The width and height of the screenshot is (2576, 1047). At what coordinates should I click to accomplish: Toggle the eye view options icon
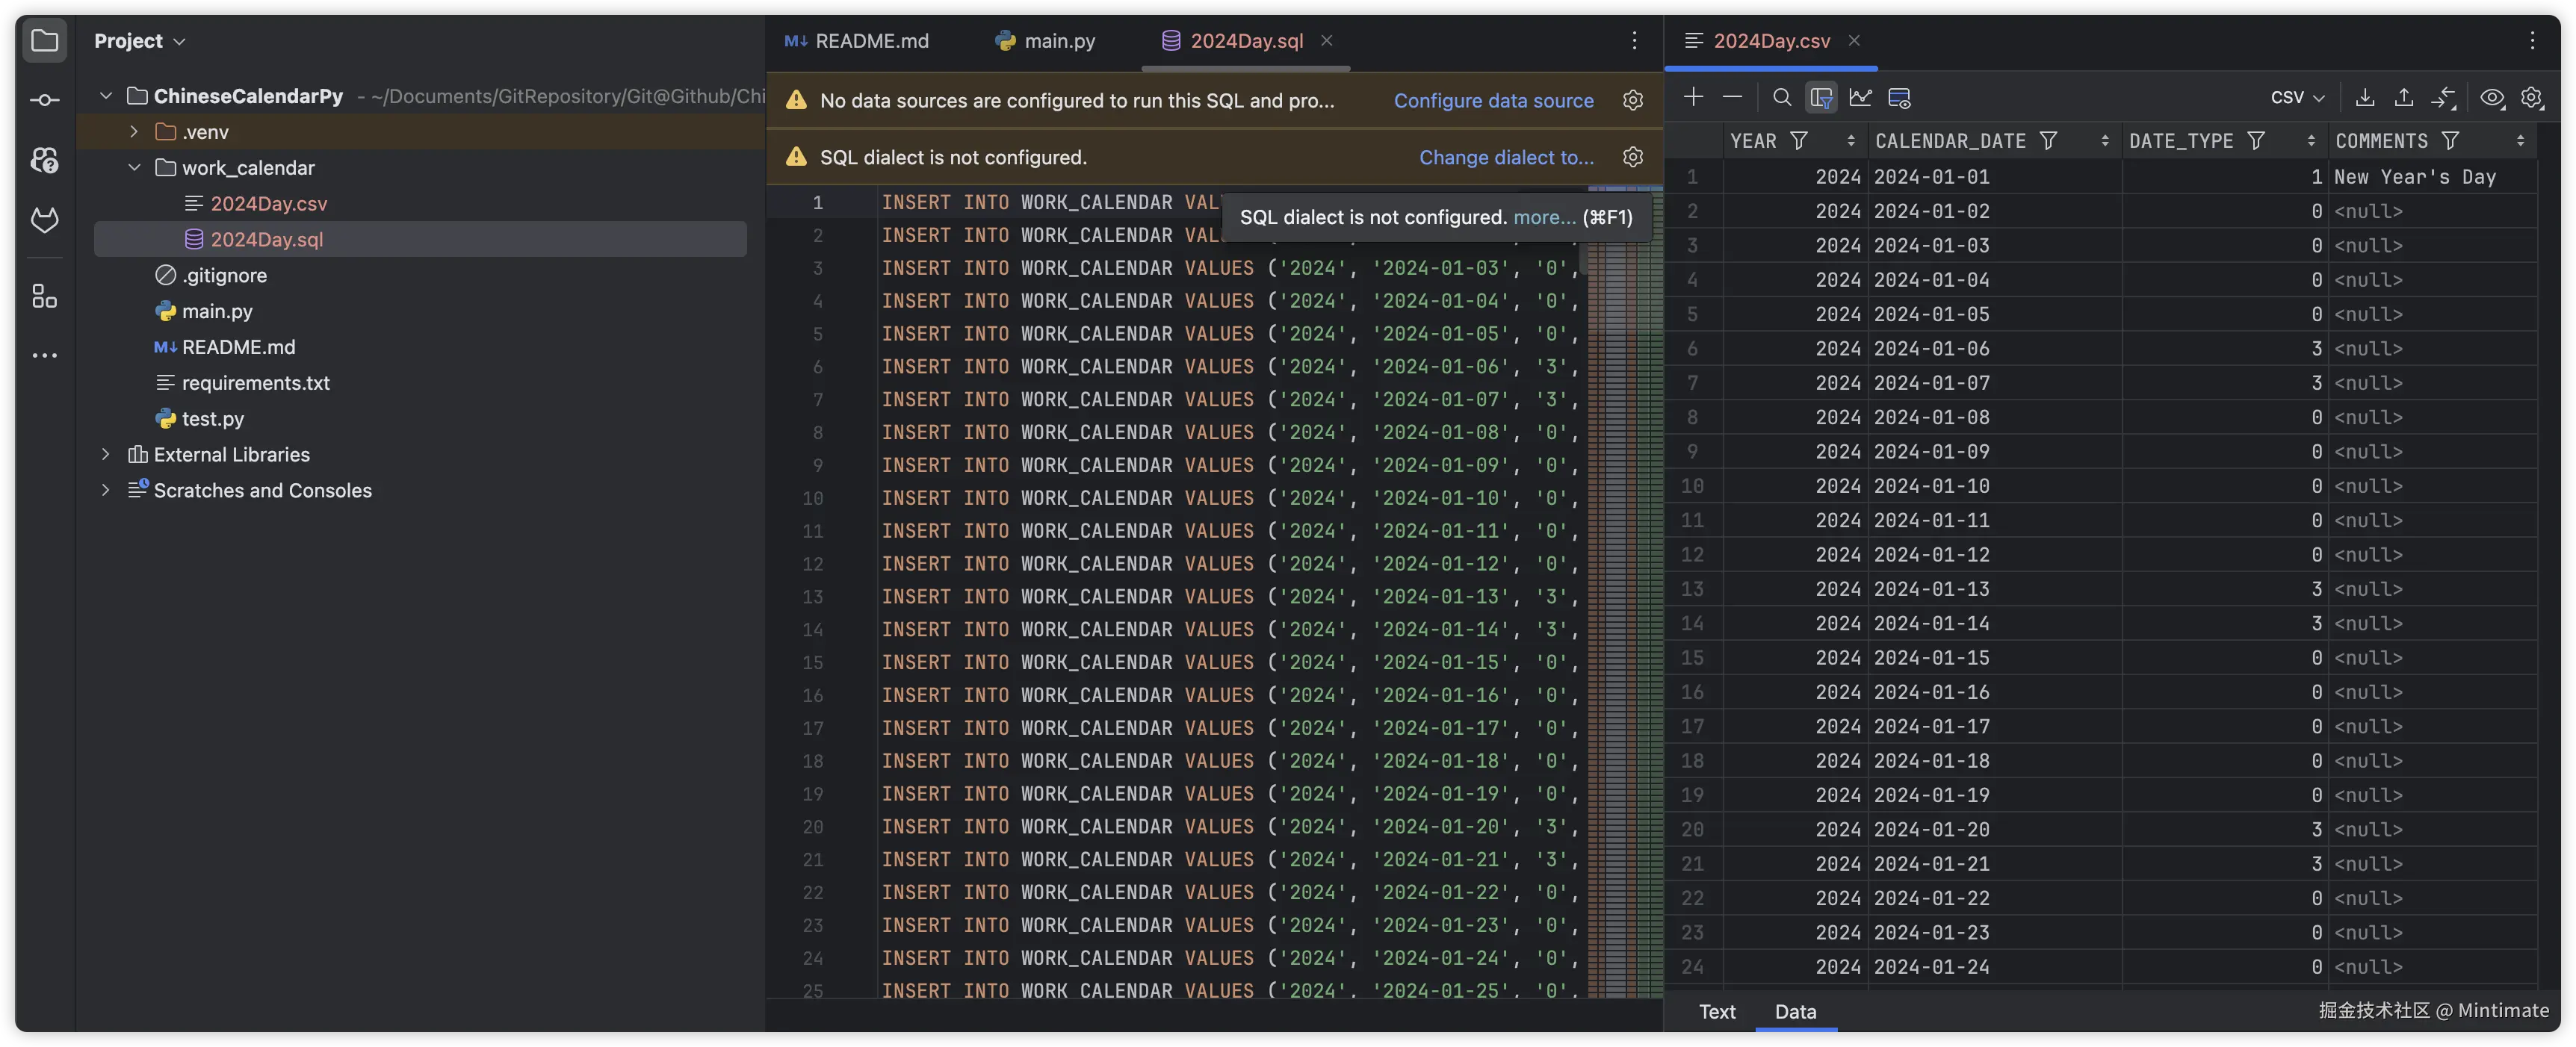coord(2491,97)
